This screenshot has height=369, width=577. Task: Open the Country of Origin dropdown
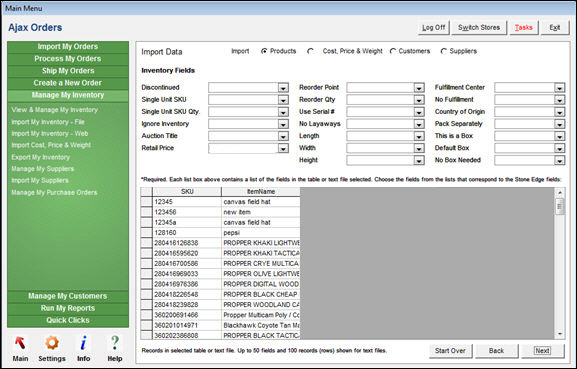coord(559,112)
